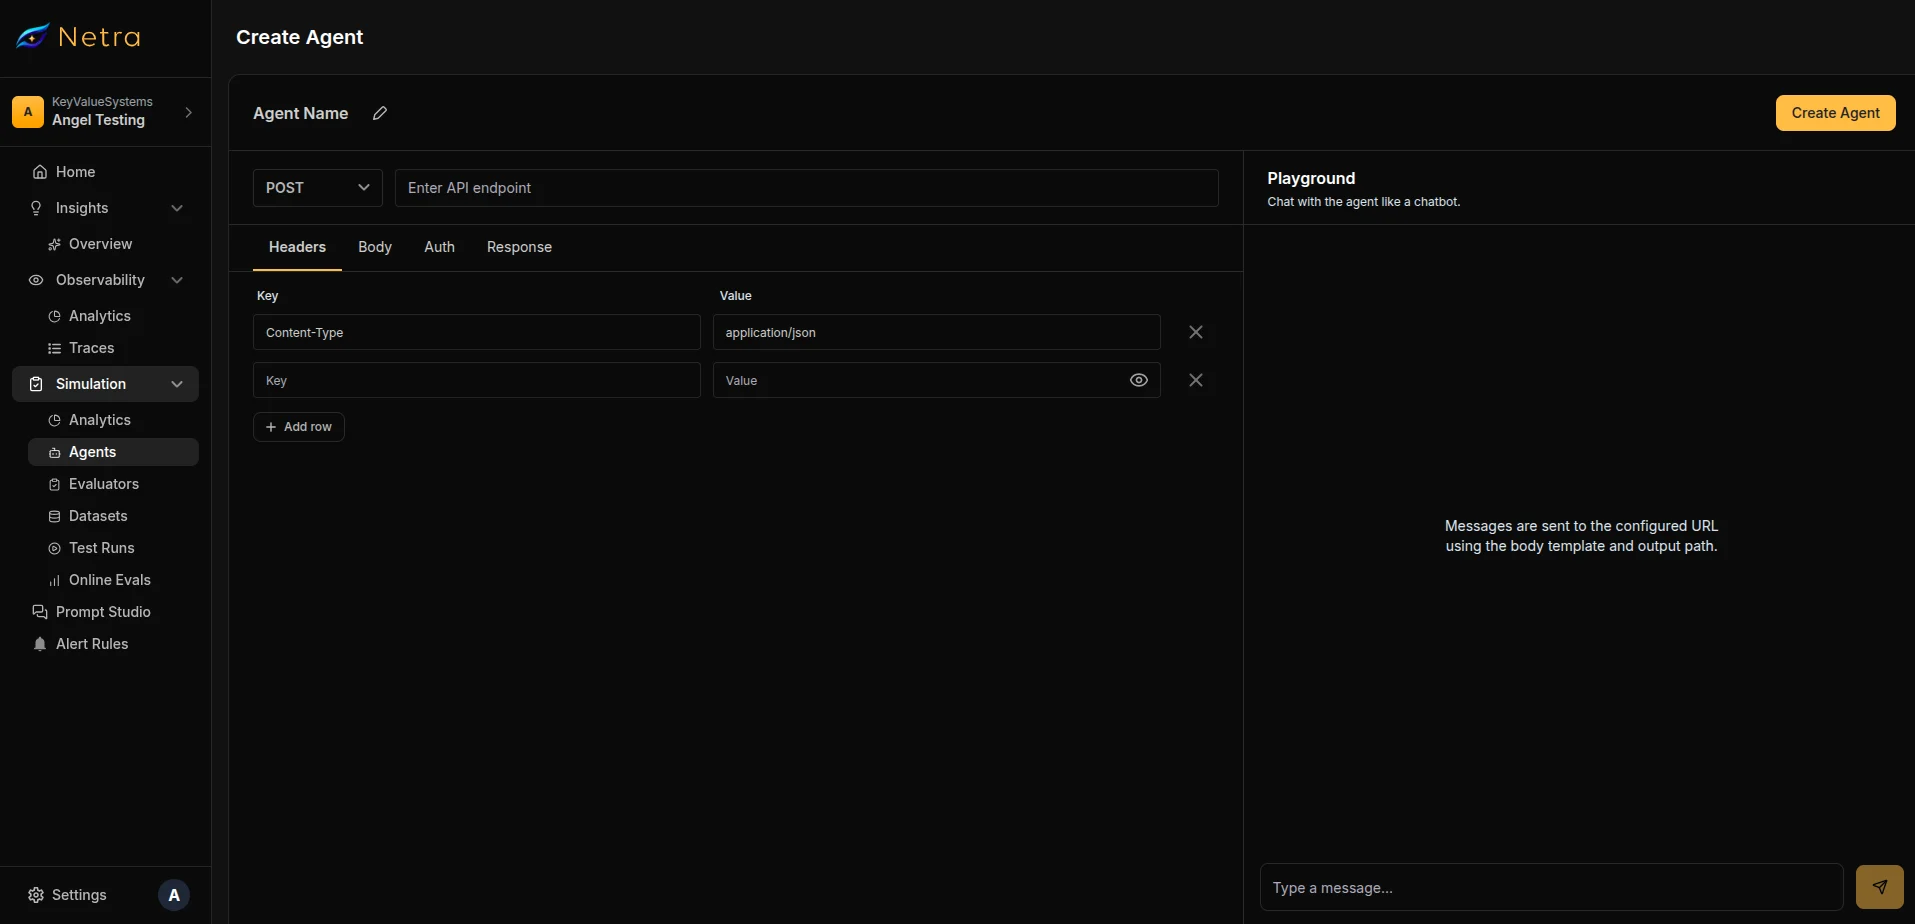Collapse the Insights chevron
Screen dimensions: 1915x924
pyautogui.click(x=177, y=208)
